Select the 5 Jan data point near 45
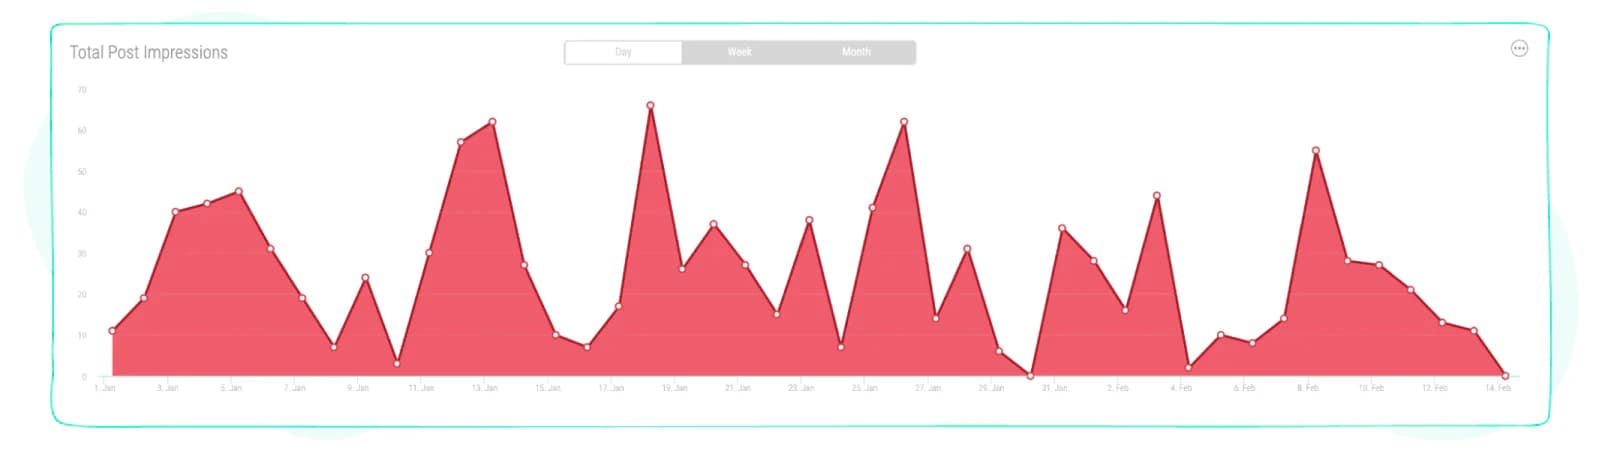The height and width of the screenshot is (450, 1600). coord(238,191)
